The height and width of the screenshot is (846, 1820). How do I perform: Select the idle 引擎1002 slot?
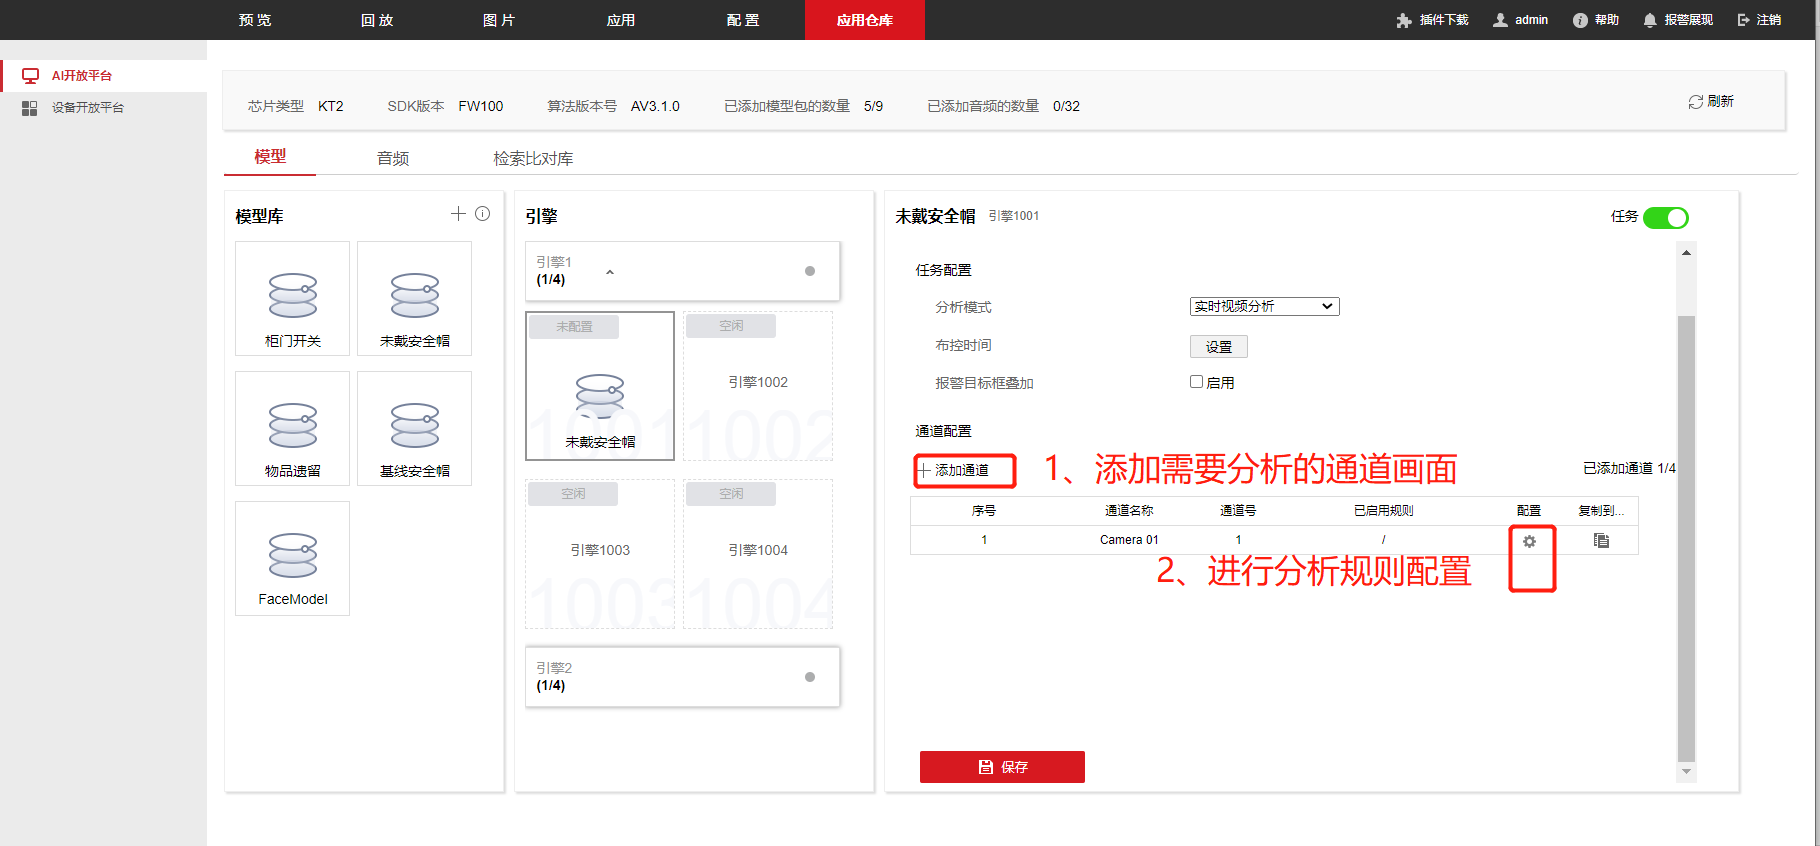pyautogui.click(x=758, y=386)
